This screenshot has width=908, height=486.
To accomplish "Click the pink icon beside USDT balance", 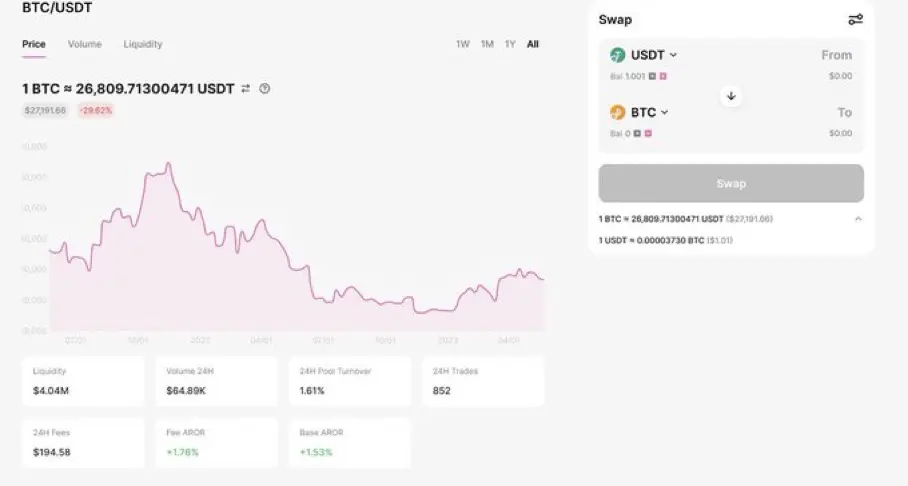I will 662,76.
